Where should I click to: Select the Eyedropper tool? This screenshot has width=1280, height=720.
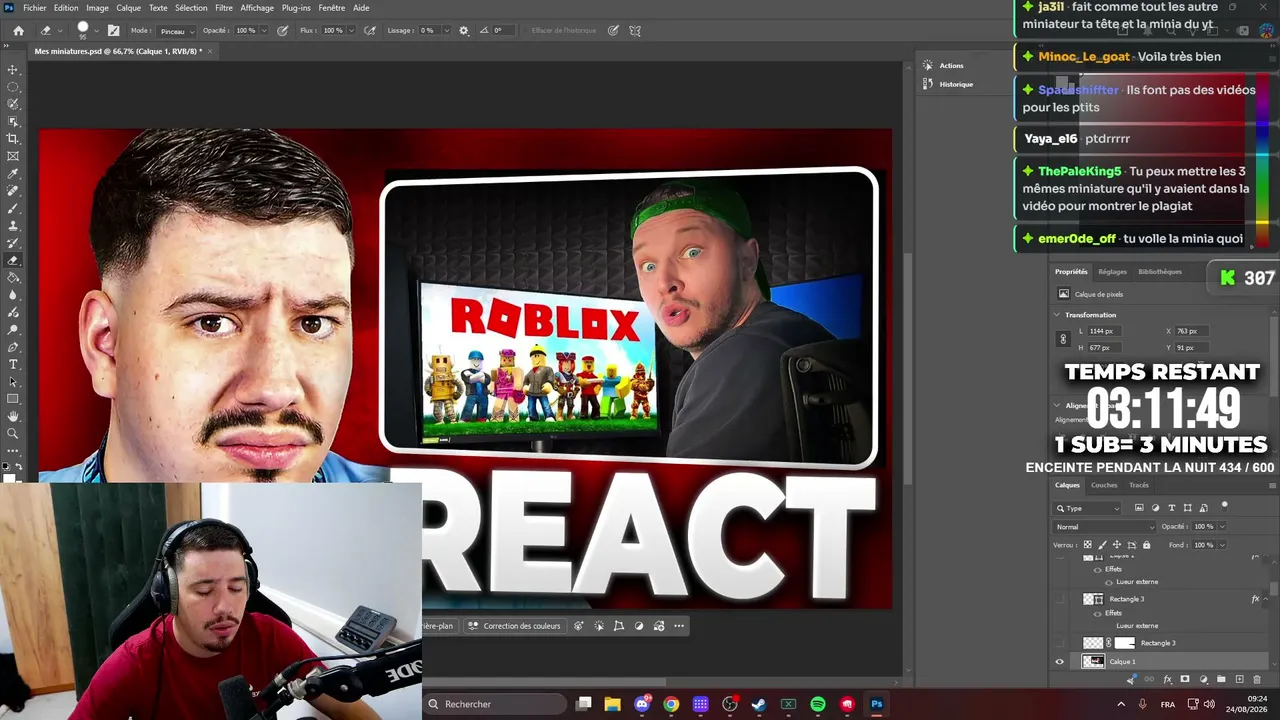[13, 174]
